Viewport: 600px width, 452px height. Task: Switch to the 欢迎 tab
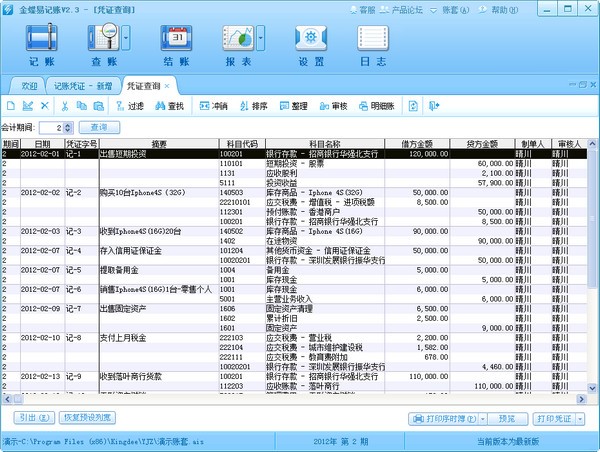click(30, 85)
